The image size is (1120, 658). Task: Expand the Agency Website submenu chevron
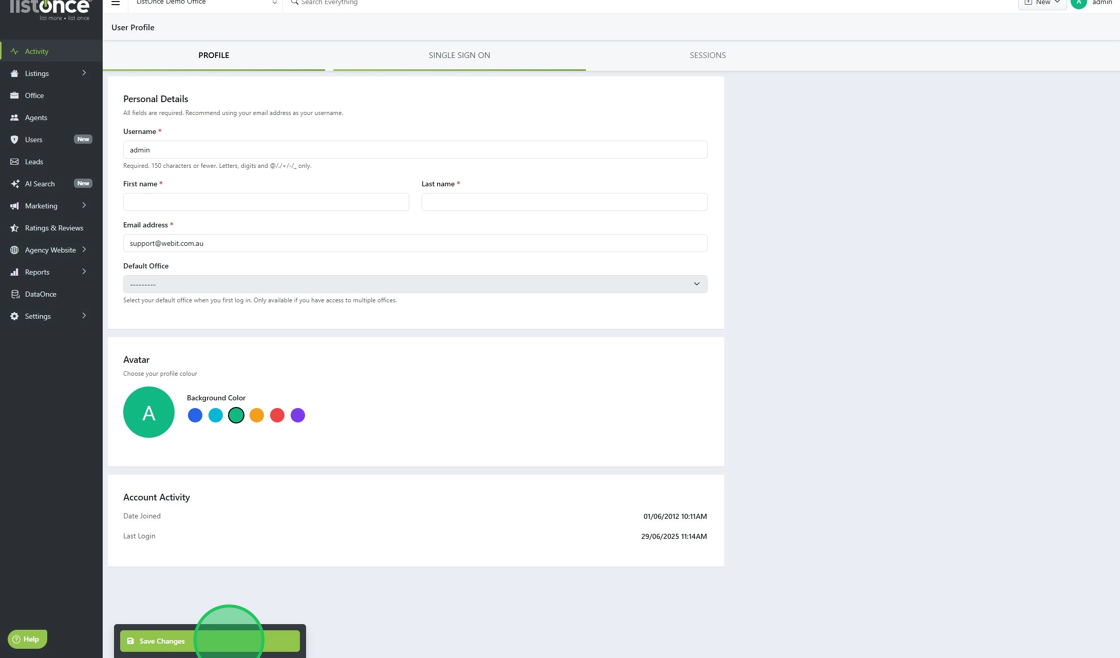[x=84, y=250]
